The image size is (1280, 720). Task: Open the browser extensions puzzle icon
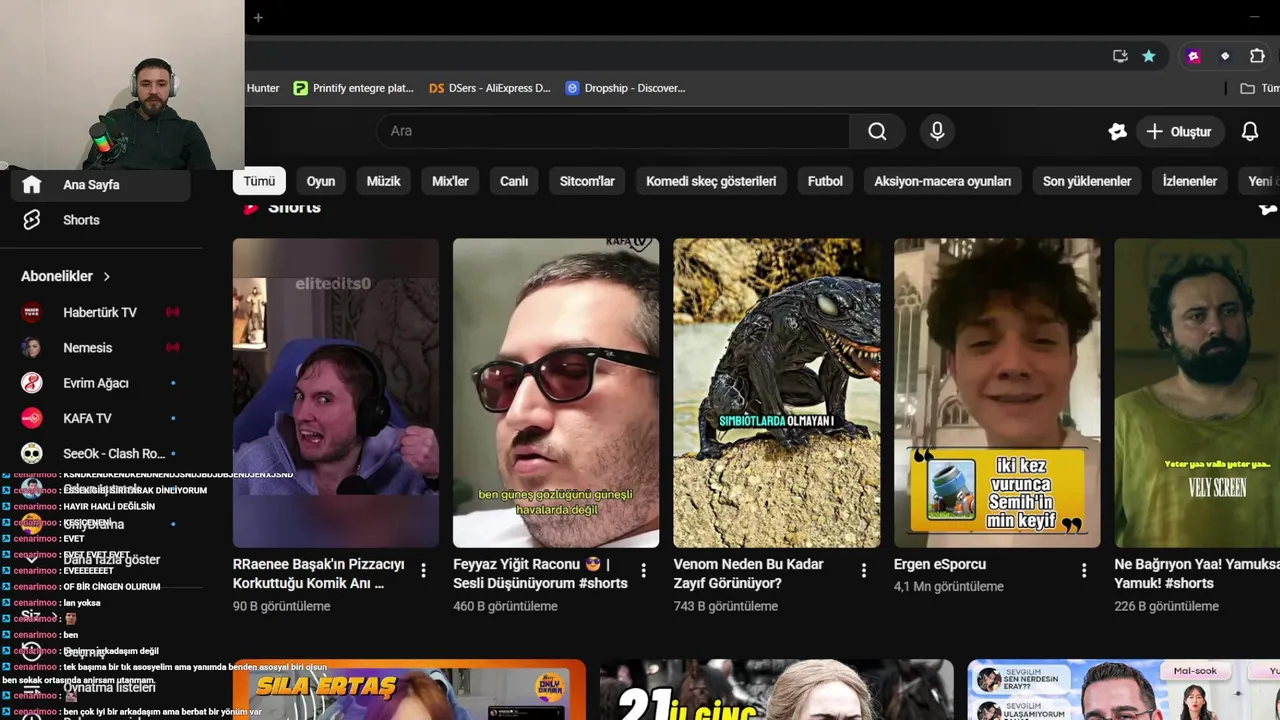click(x=1257, y=56)
